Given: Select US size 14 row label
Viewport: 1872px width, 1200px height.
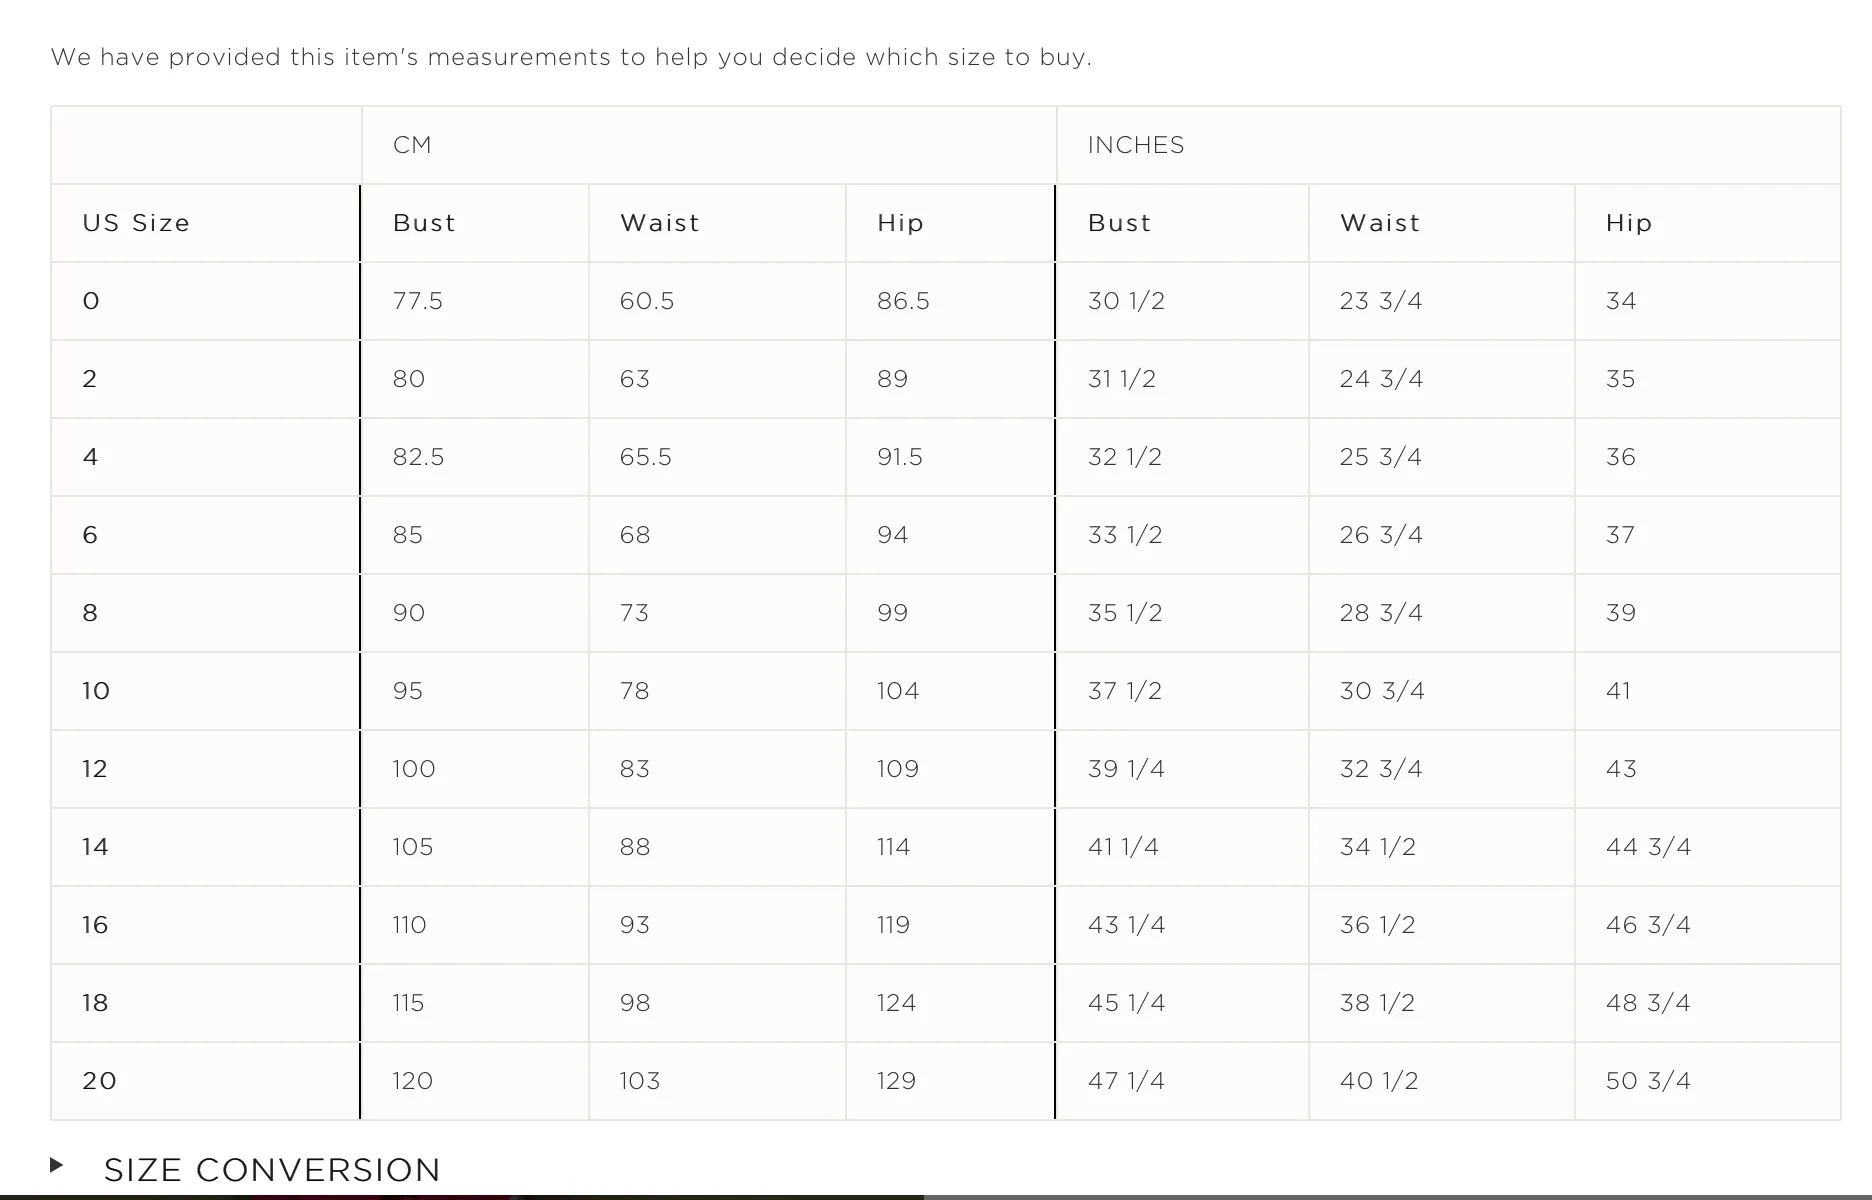Looking at the screenshot, I should click(x=95, y=847).
